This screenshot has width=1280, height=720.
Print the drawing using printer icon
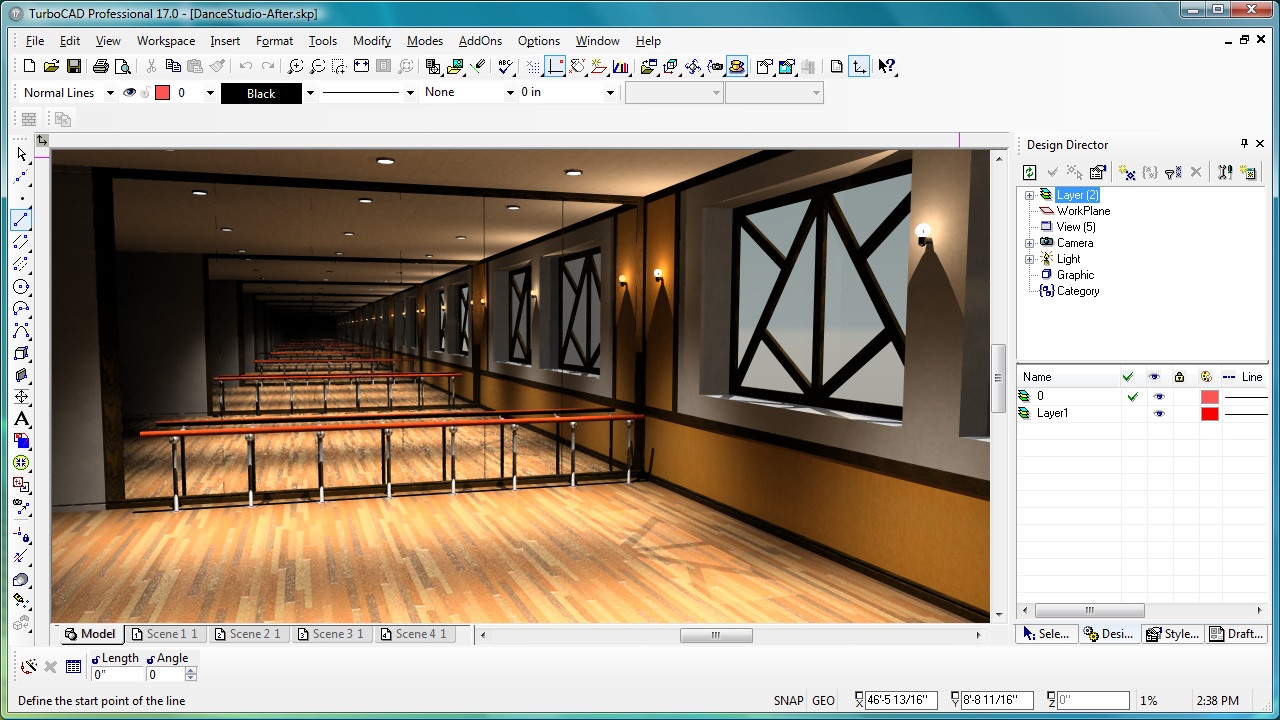tap(100, 67)
